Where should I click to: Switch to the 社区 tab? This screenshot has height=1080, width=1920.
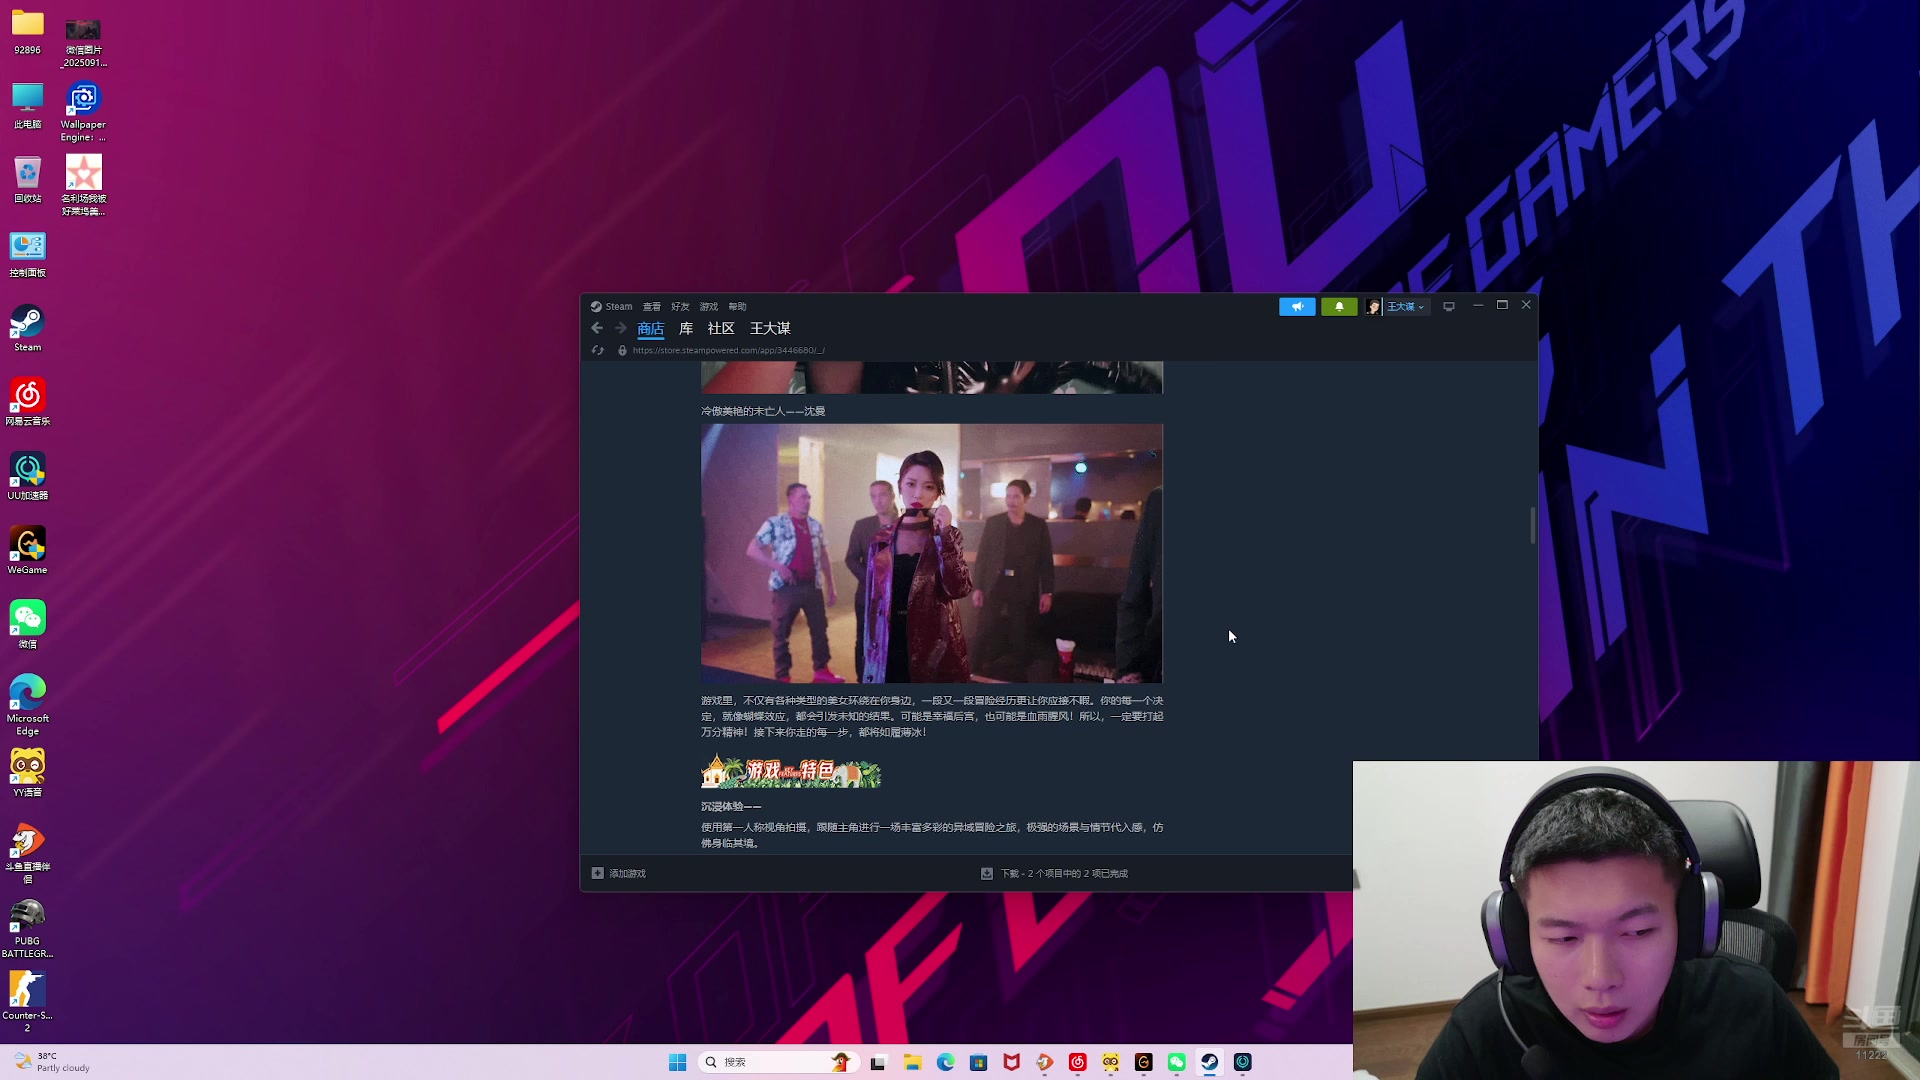721,329
